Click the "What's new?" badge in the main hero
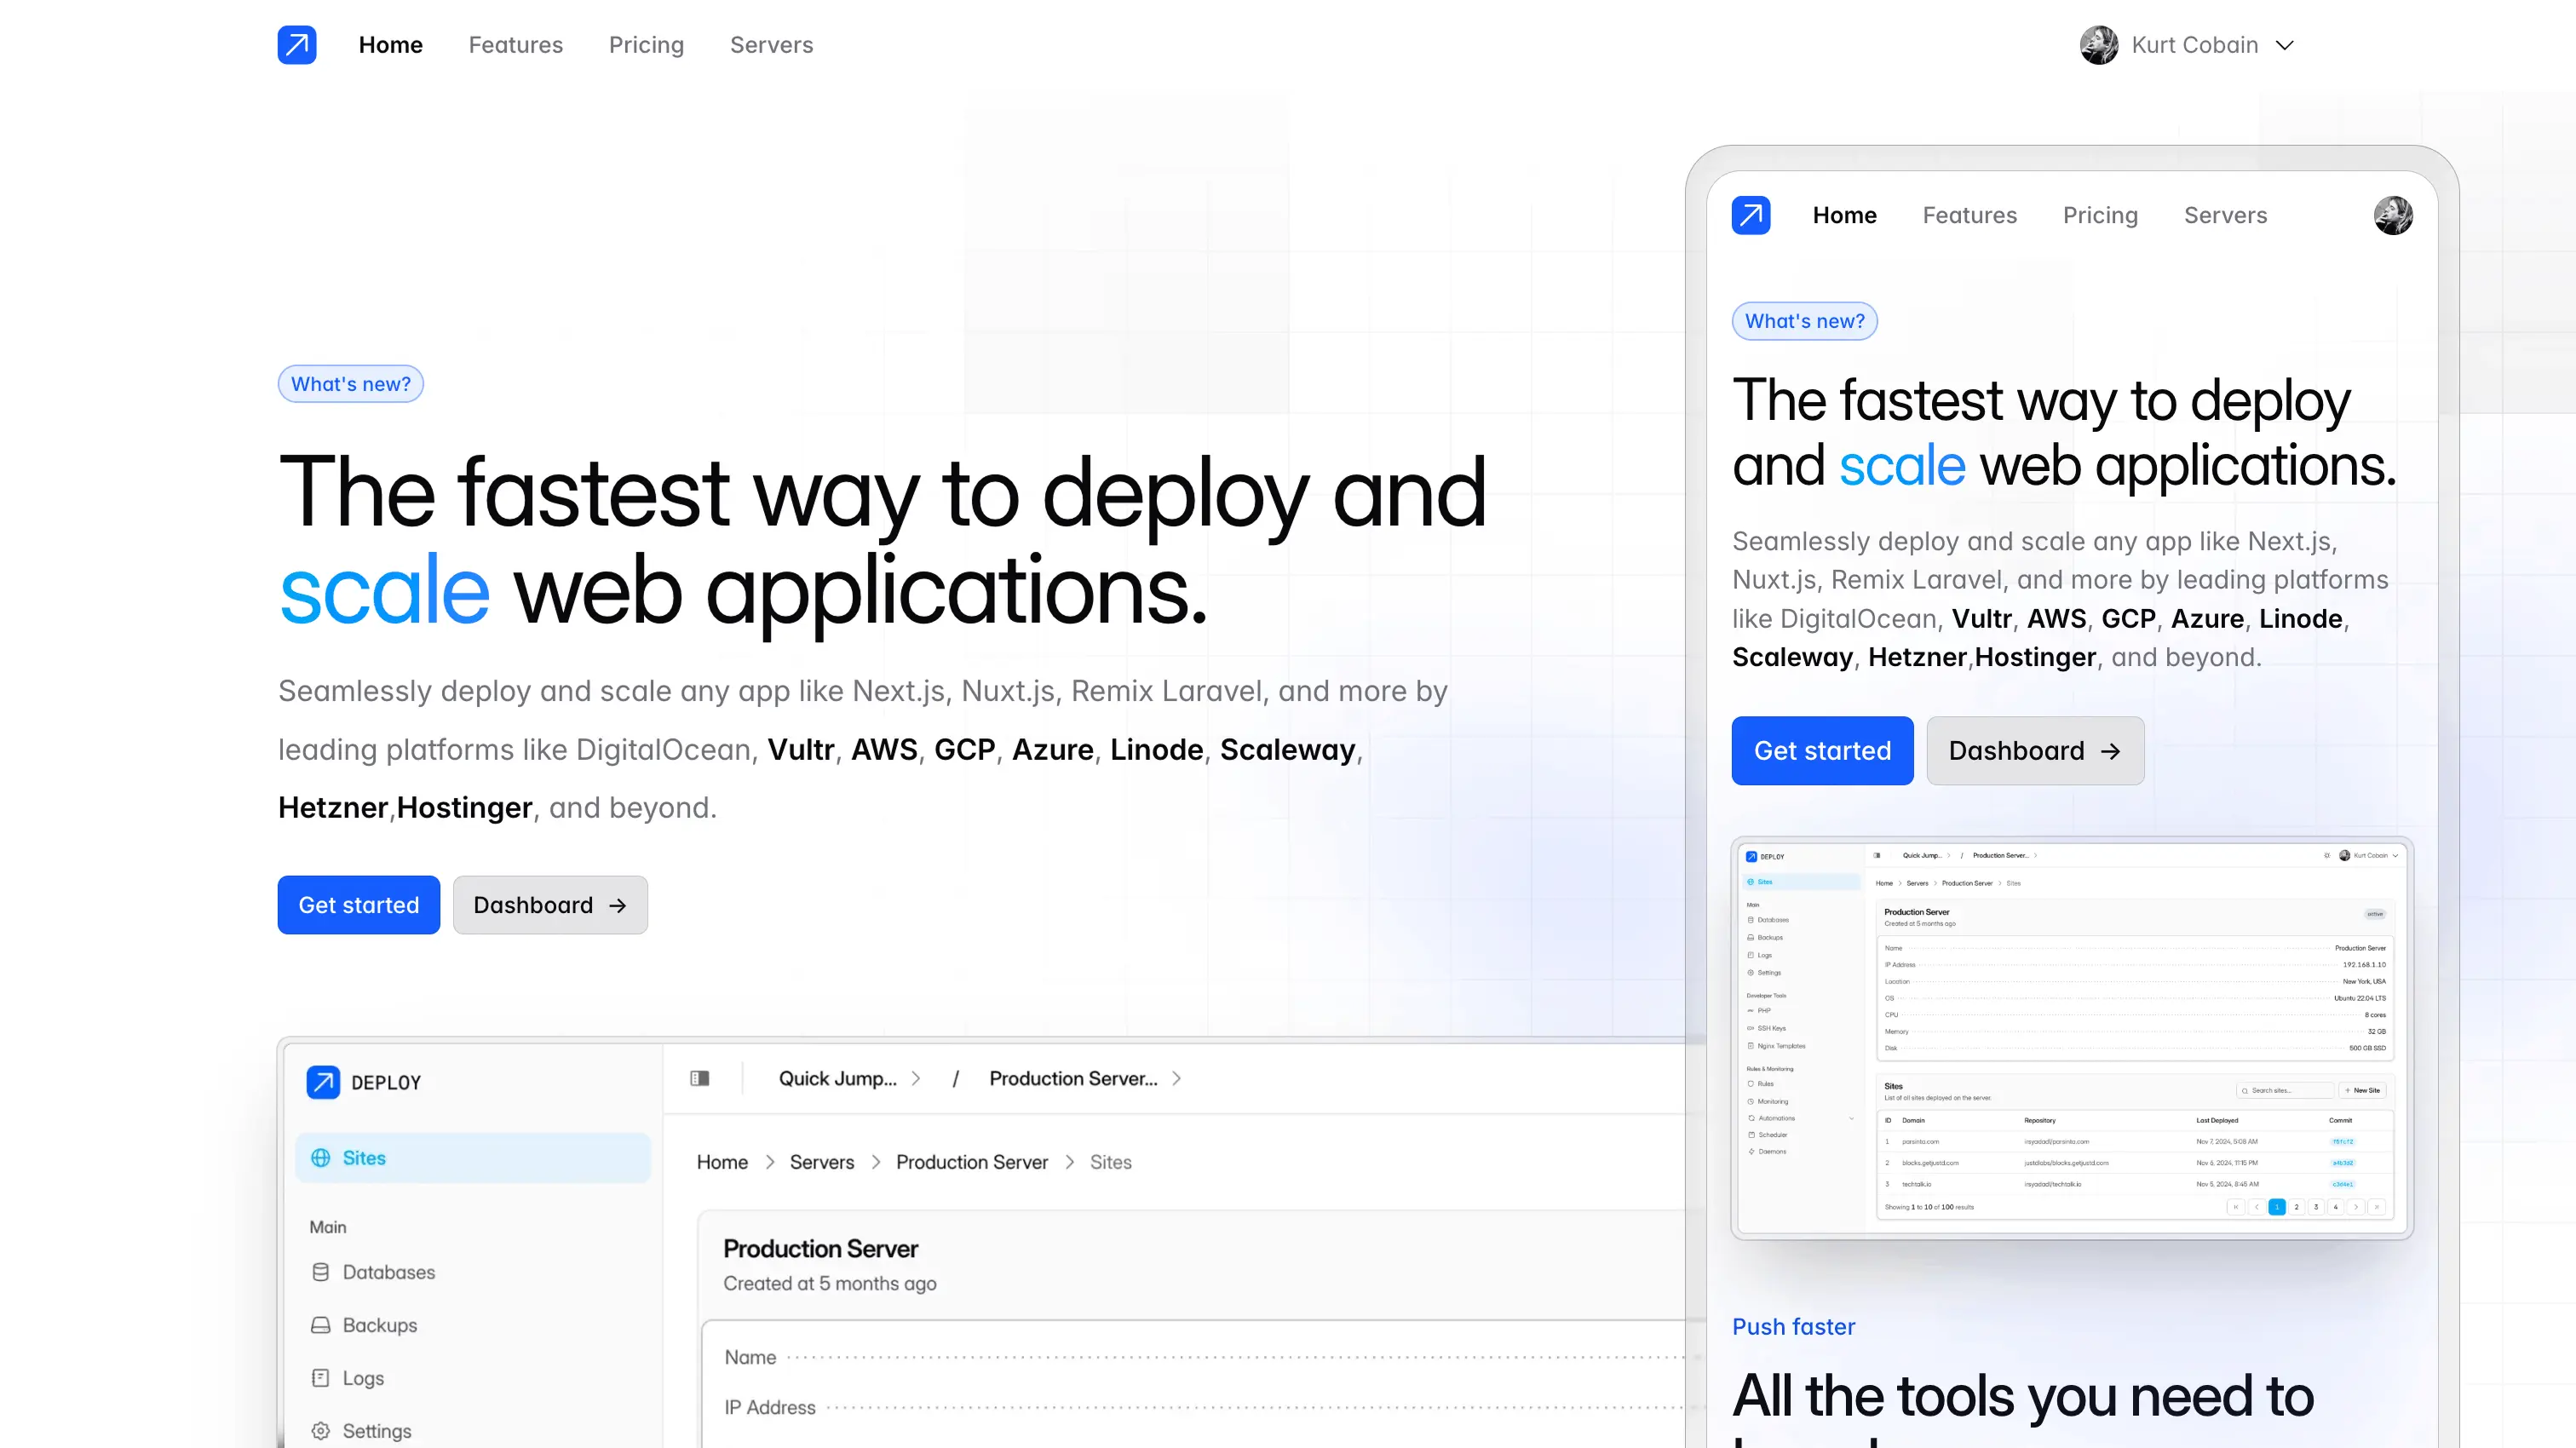The image size is (2576, 1448). (x=351, y=384)
